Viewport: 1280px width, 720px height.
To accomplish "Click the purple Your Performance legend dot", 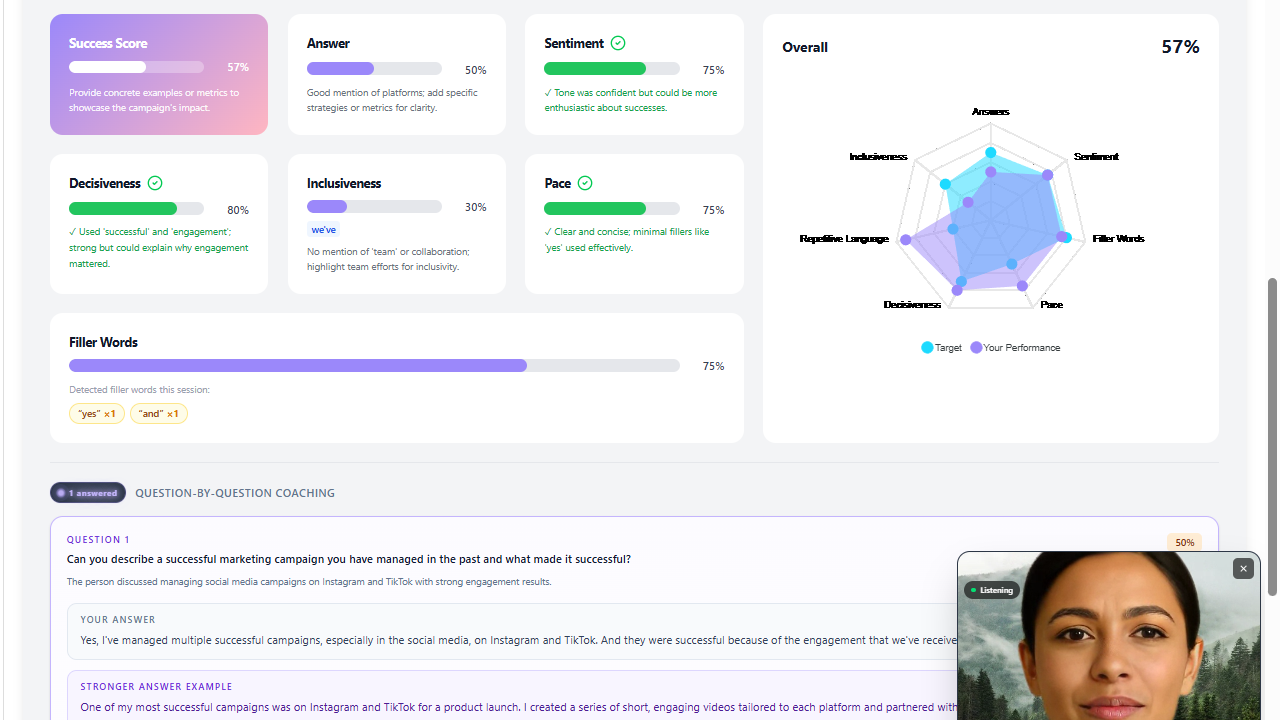I will click(976, 348).
